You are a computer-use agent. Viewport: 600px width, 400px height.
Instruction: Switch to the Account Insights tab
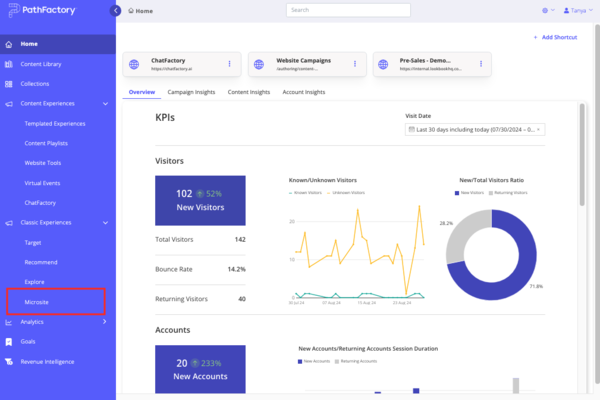pos(304,92)
